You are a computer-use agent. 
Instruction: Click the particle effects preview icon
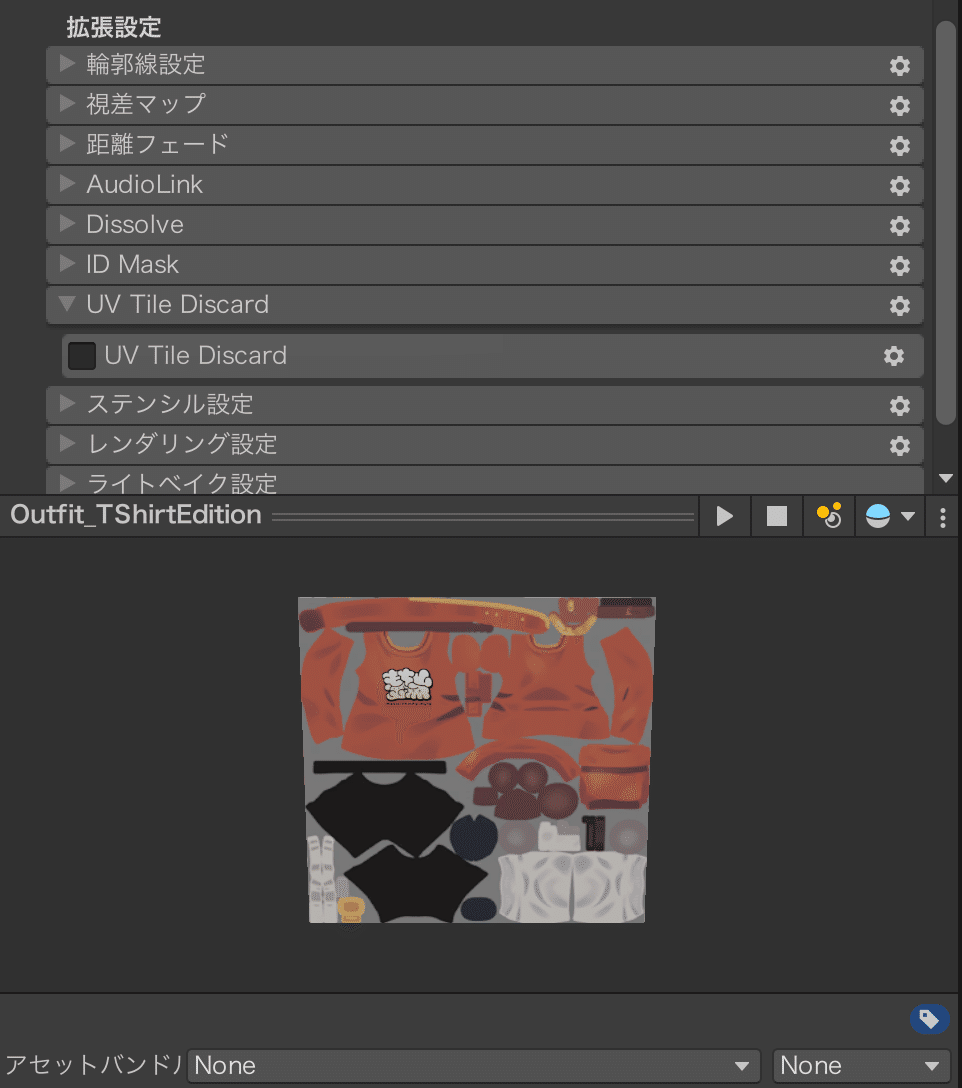point(829,516)
